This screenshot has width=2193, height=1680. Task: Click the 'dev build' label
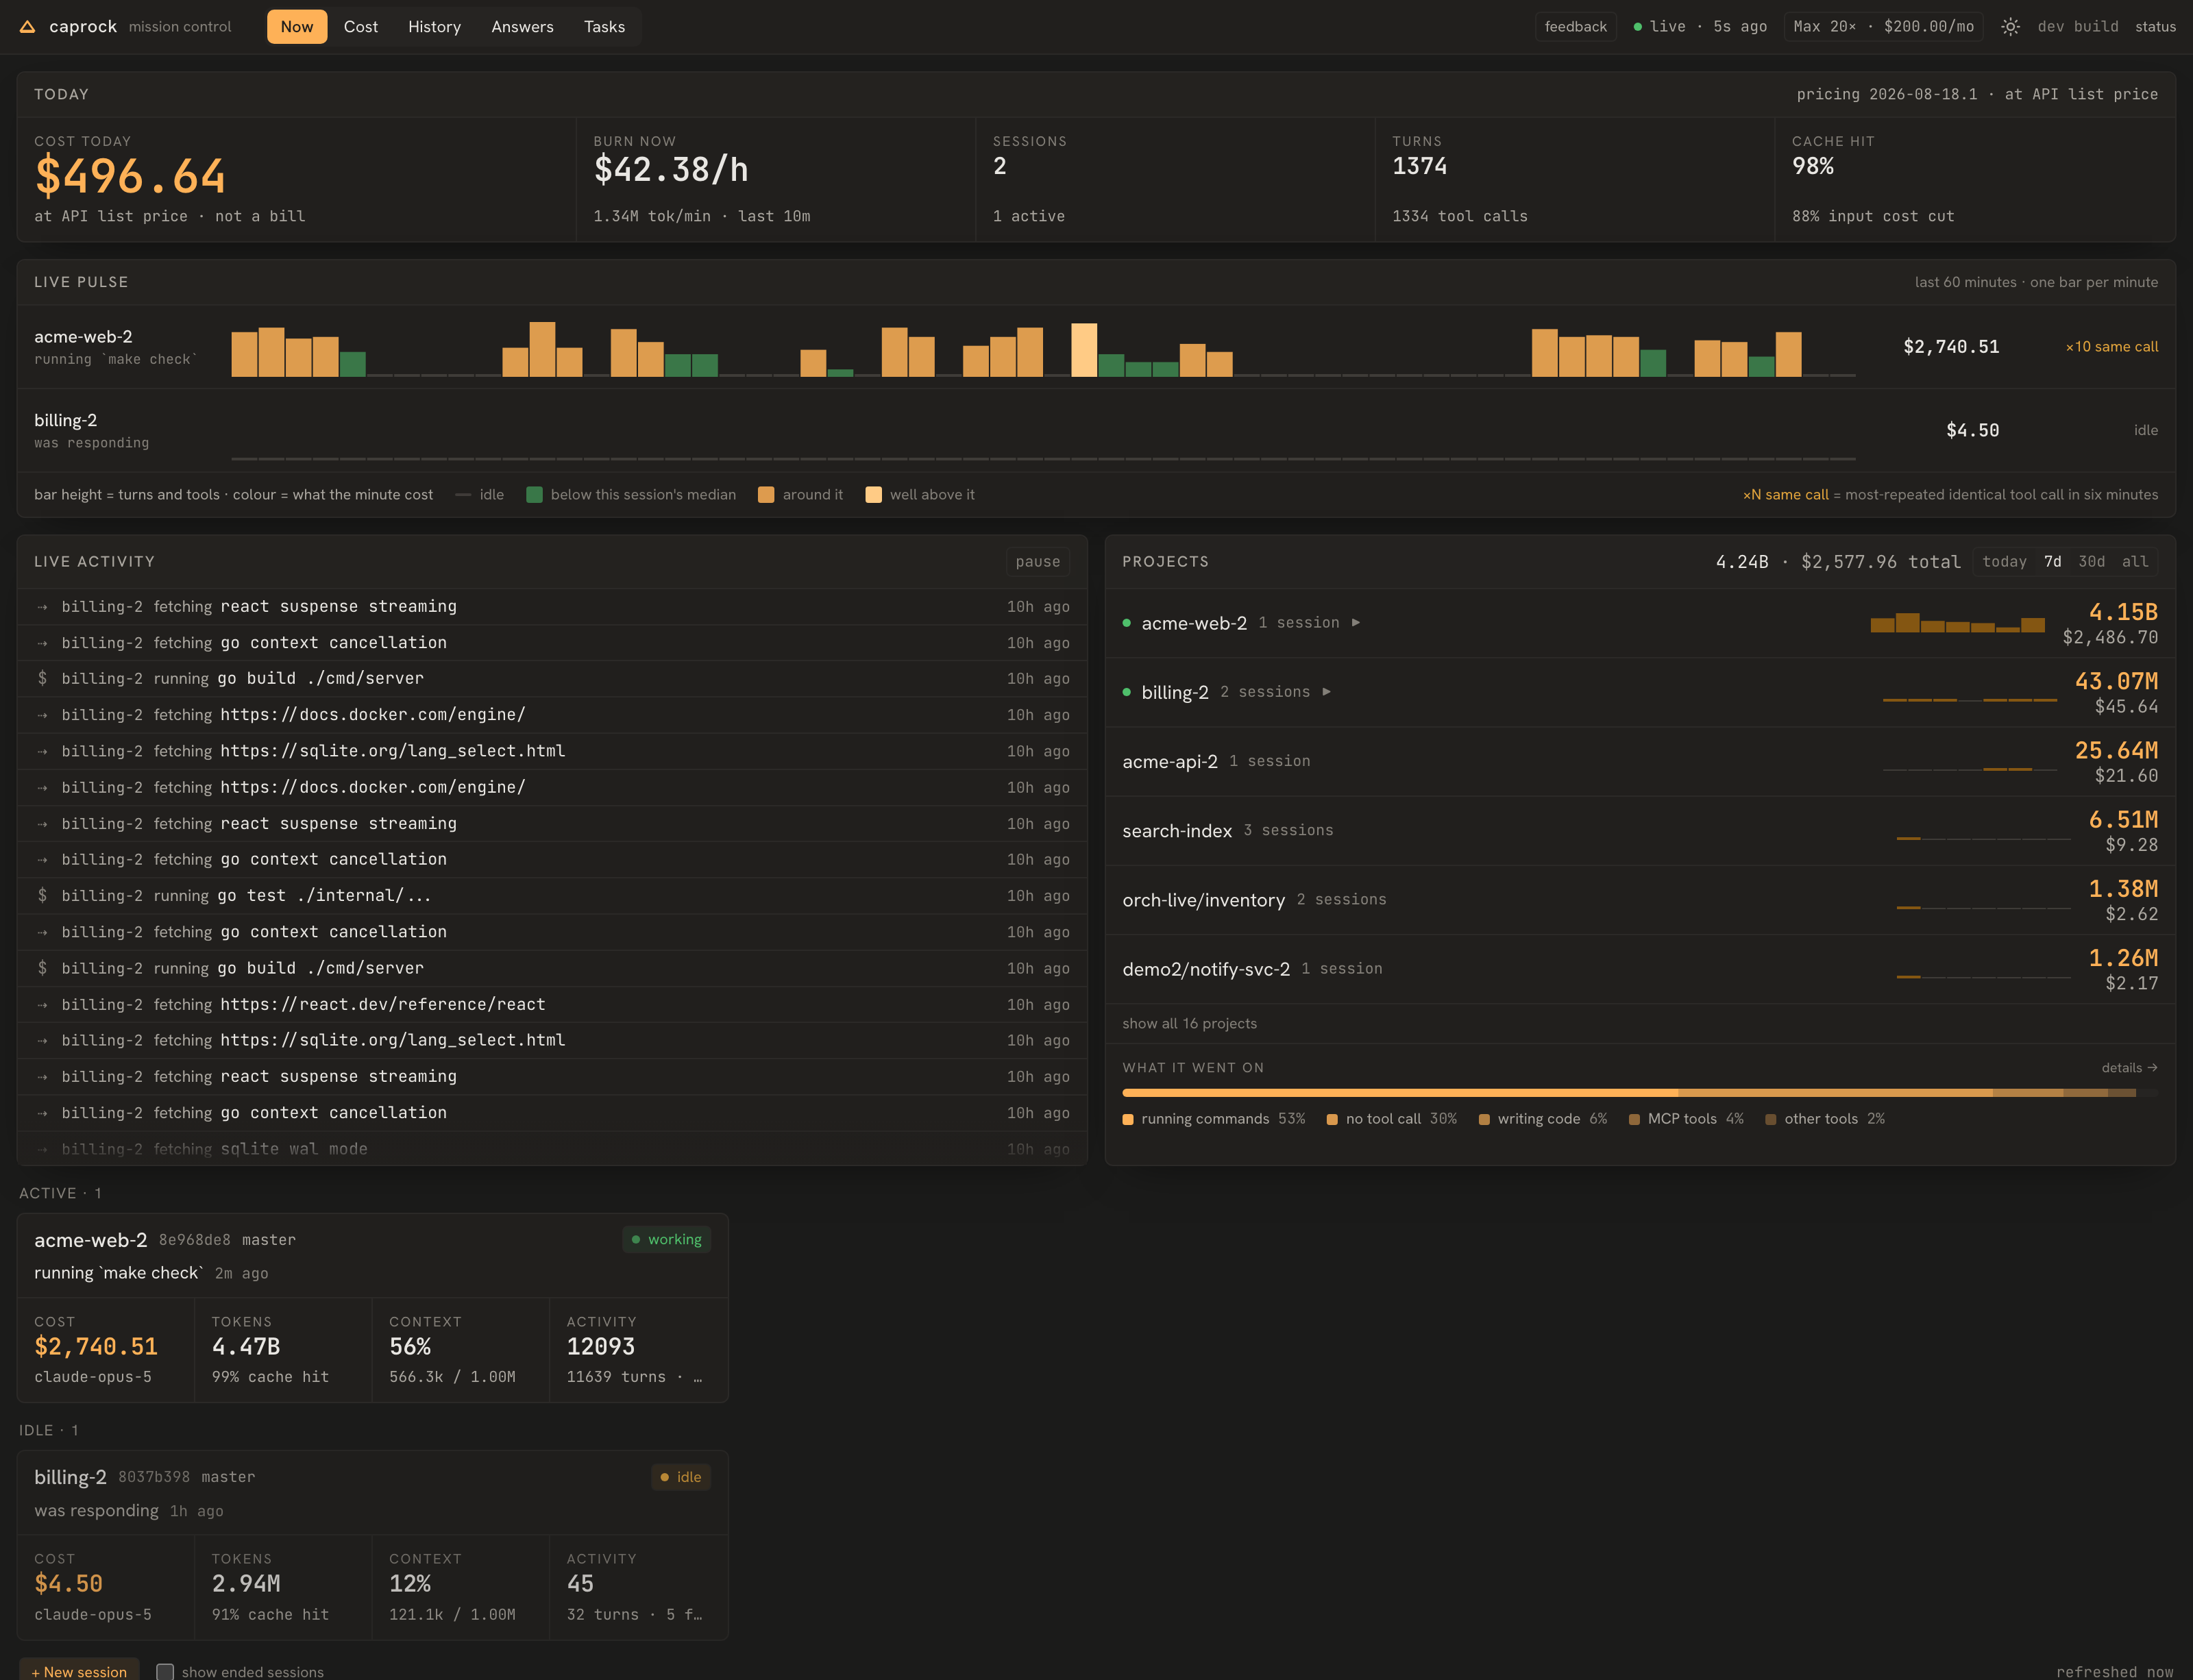point(2077,27)
